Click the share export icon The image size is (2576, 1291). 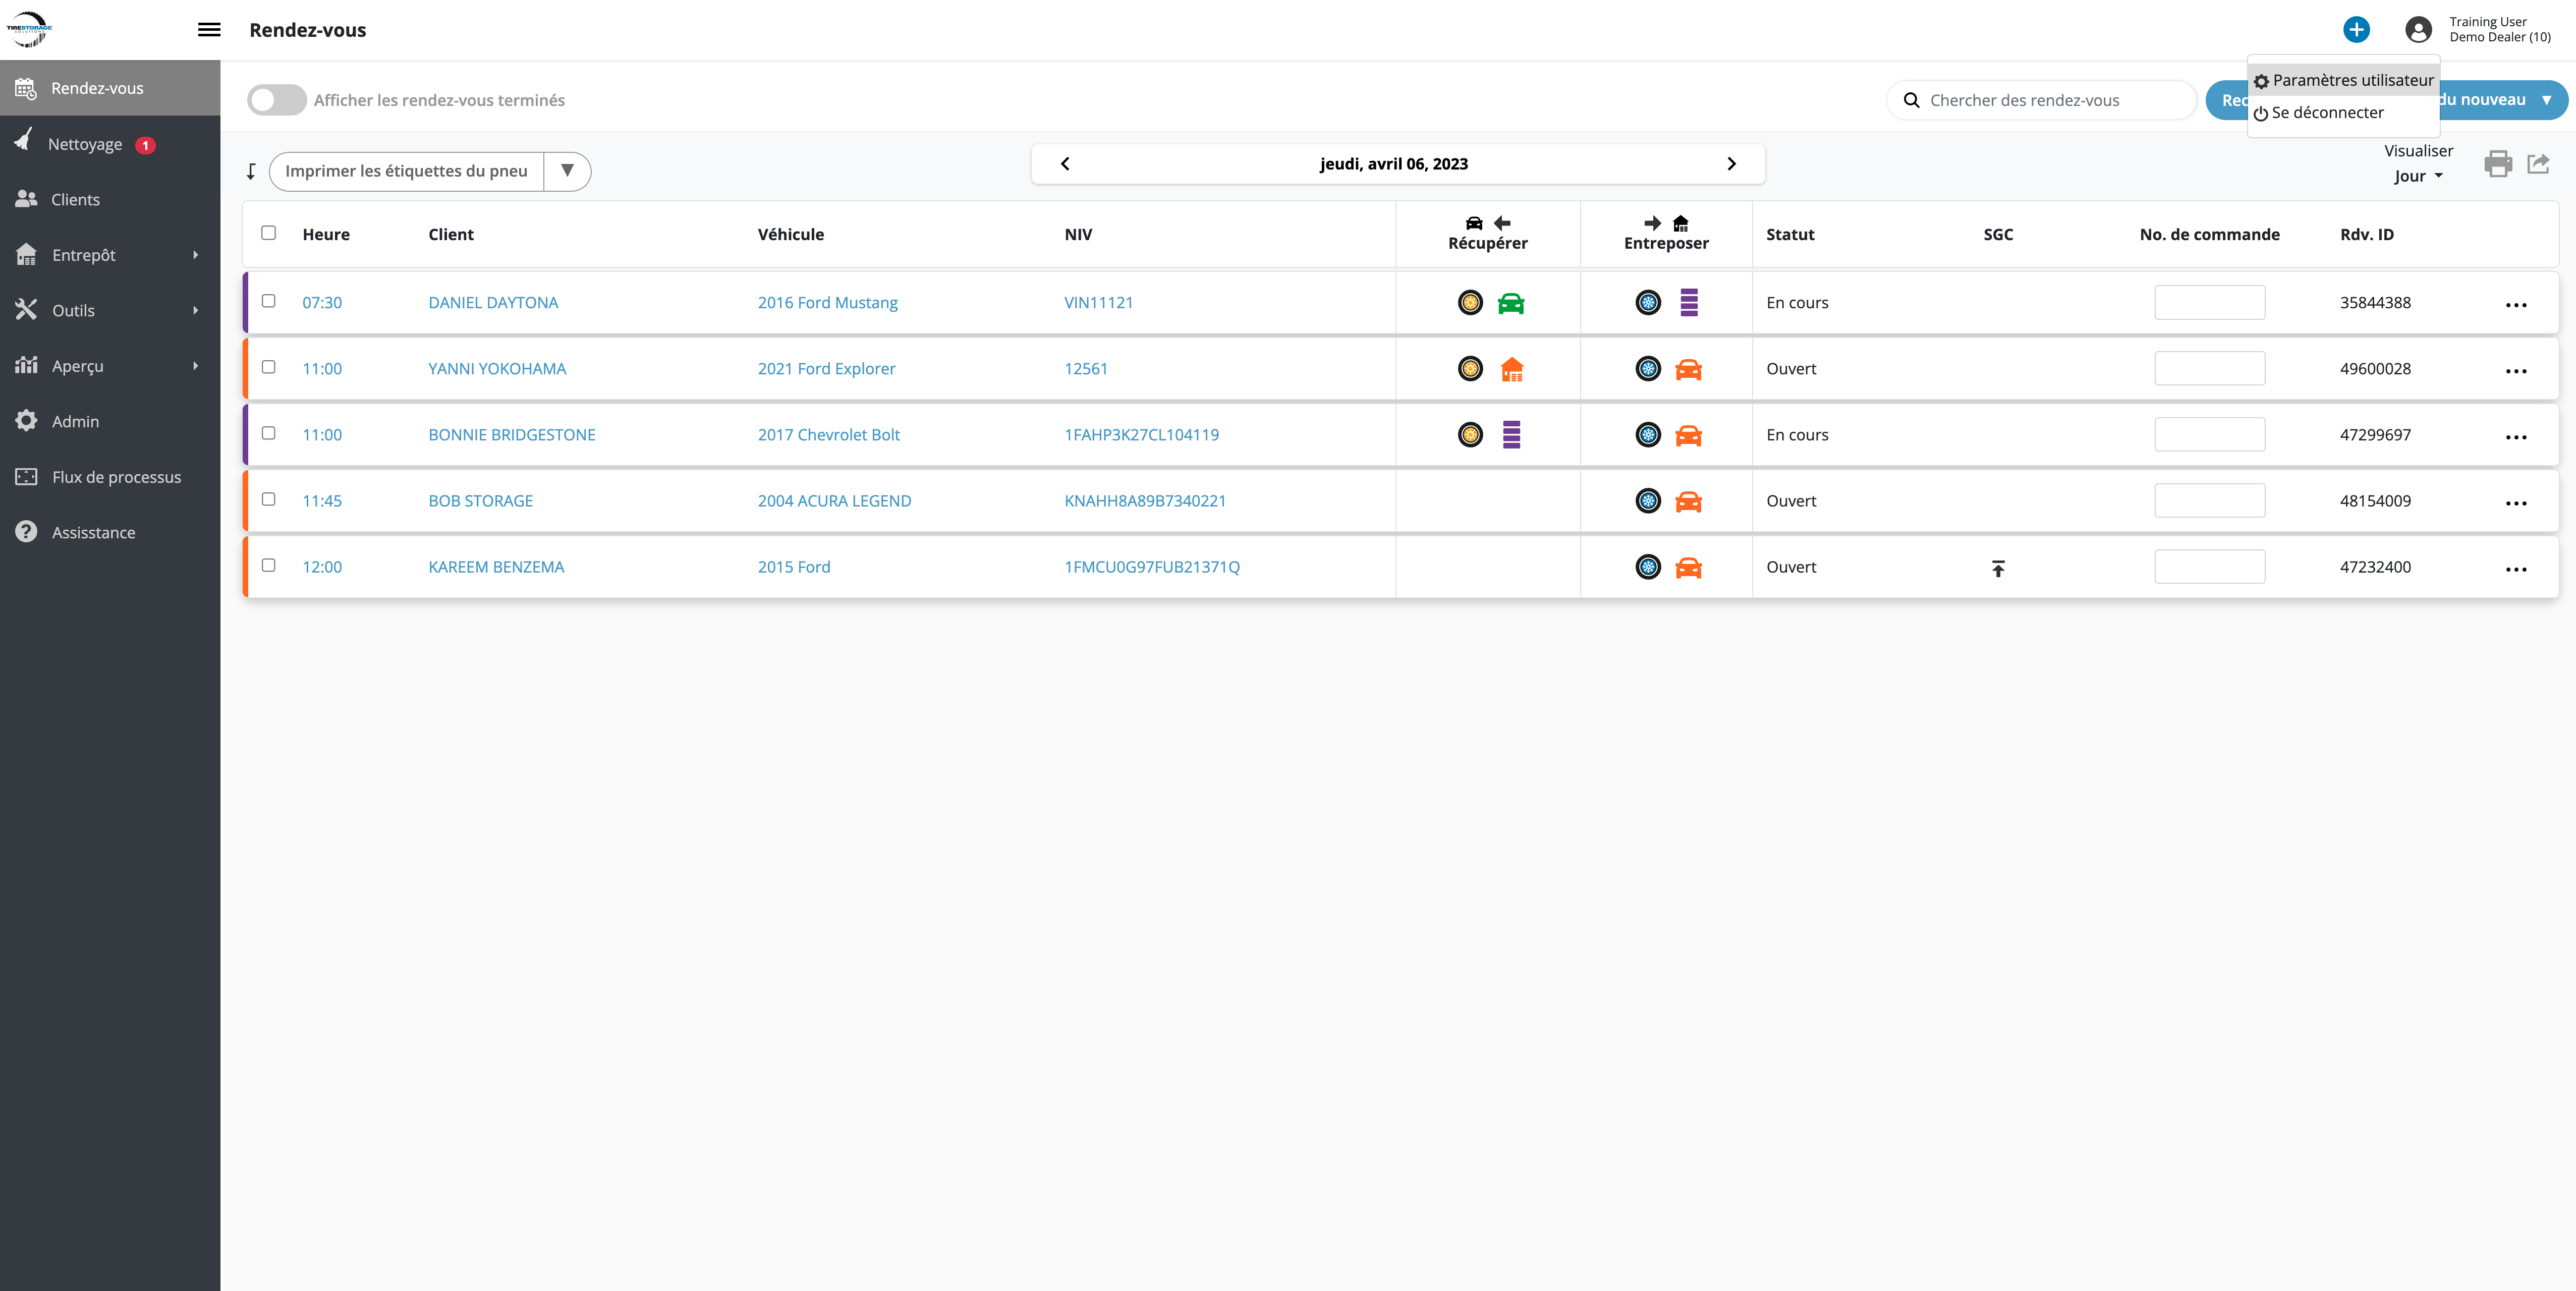click(2538, 164)
